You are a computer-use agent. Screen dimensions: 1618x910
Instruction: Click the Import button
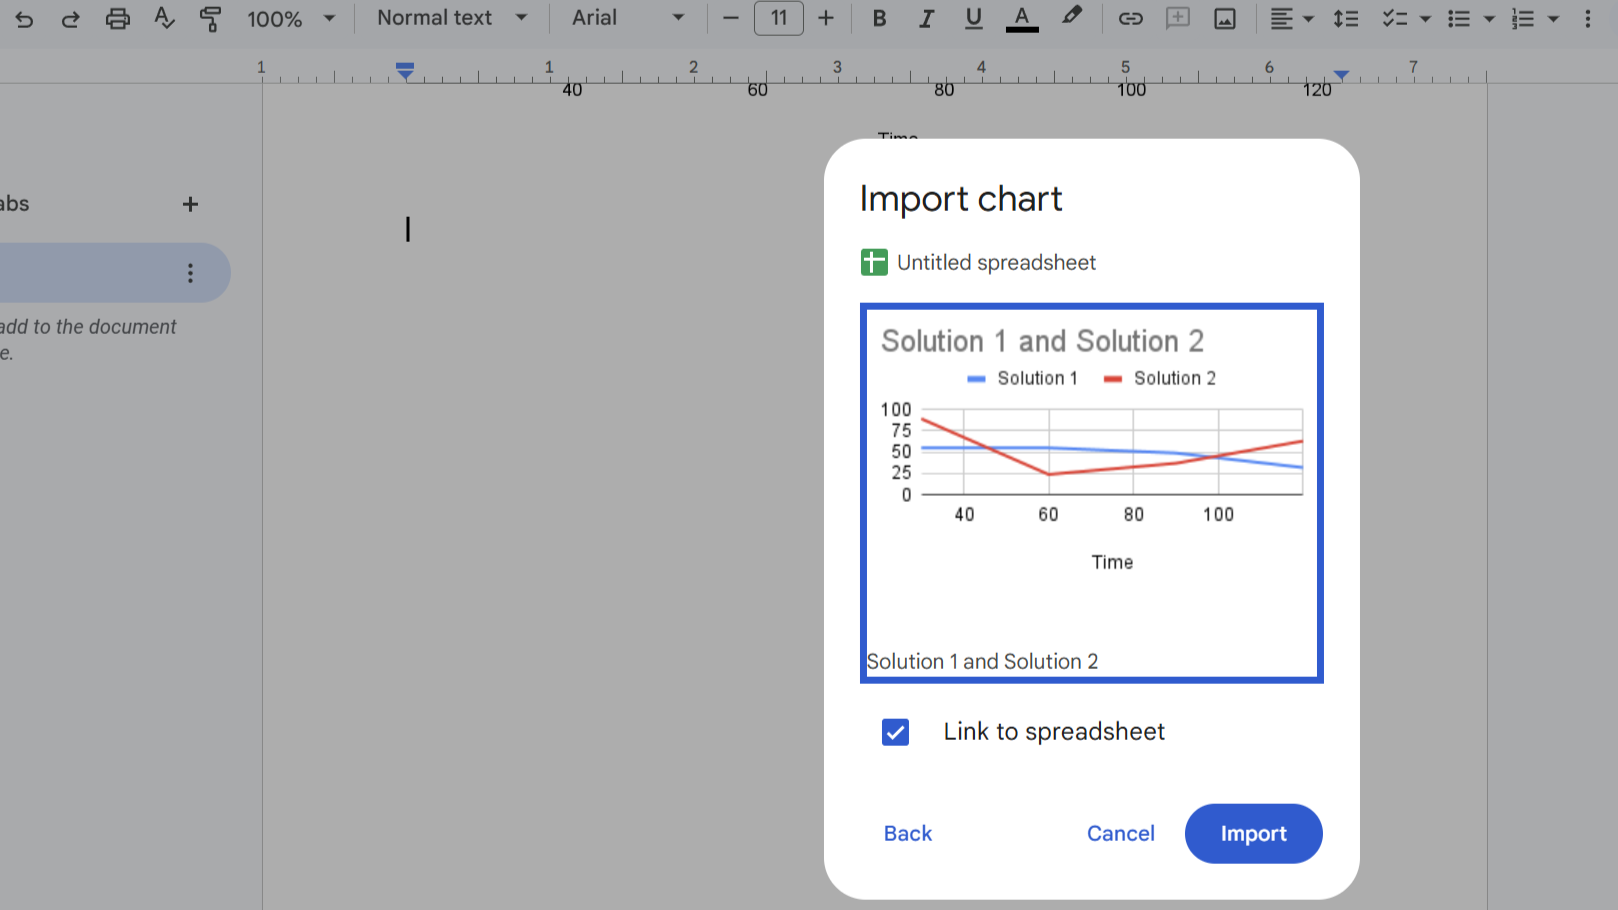[1253, 833]
